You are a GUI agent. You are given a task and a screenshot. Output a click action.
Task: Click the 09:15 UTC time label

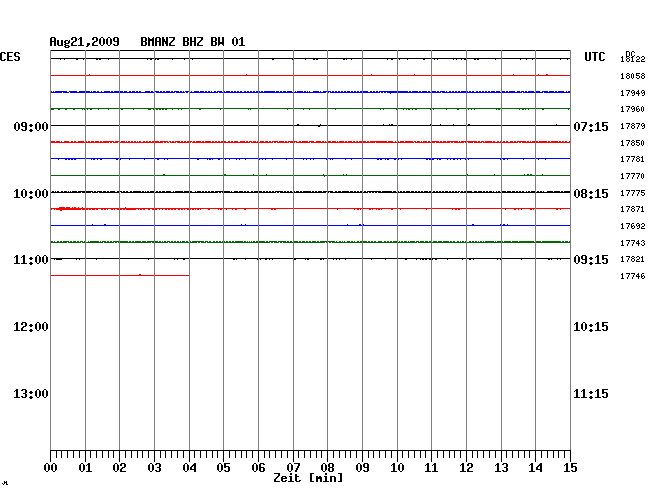591,260
